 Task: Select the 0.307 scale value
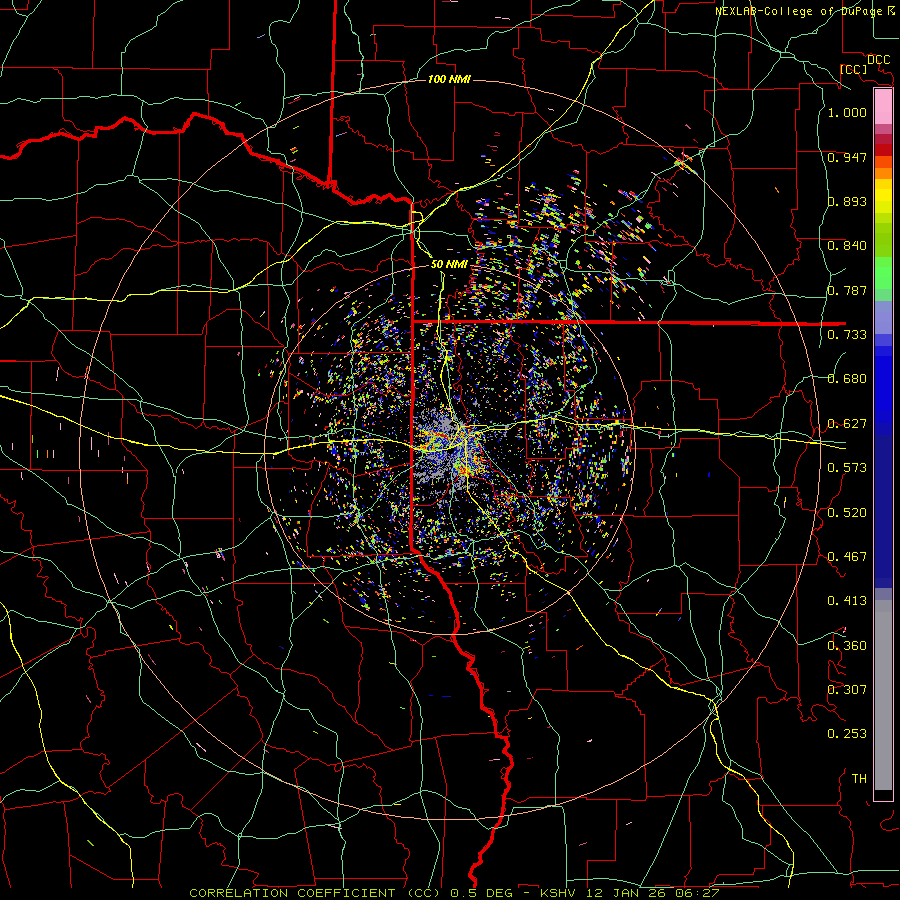point(847,690)
